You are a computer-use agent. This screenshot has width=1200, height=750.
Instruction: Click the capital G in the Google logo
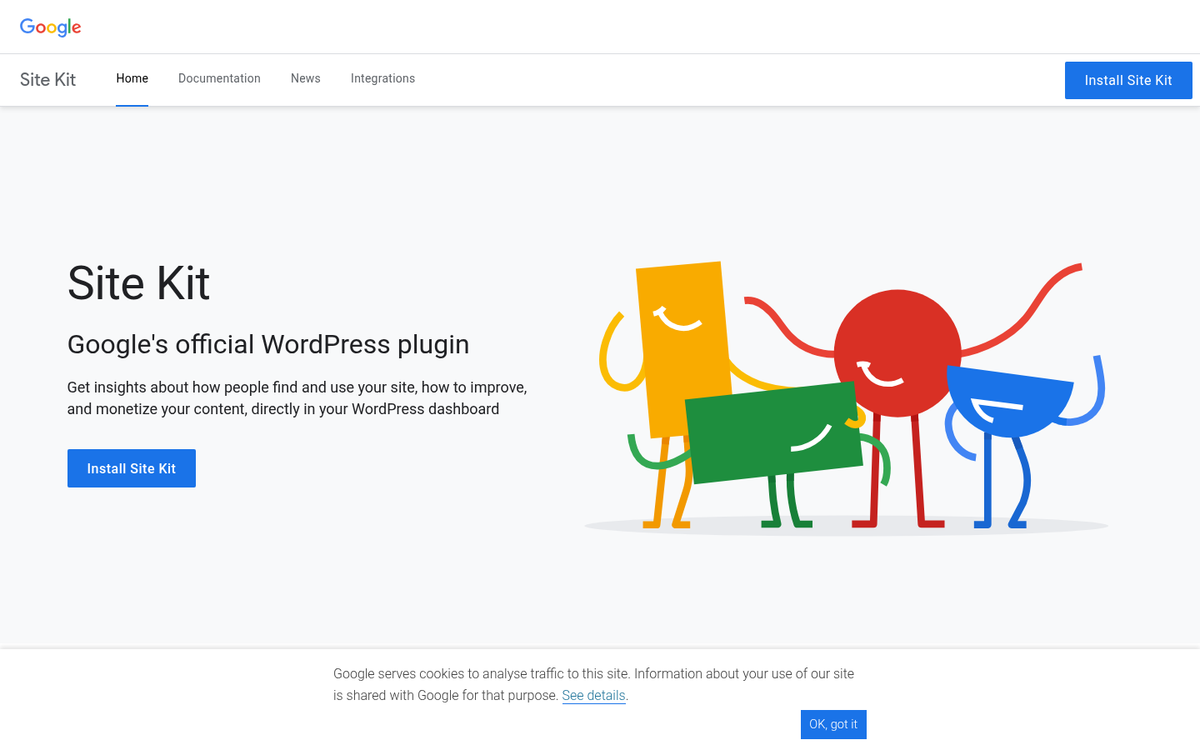click(28, 27)
